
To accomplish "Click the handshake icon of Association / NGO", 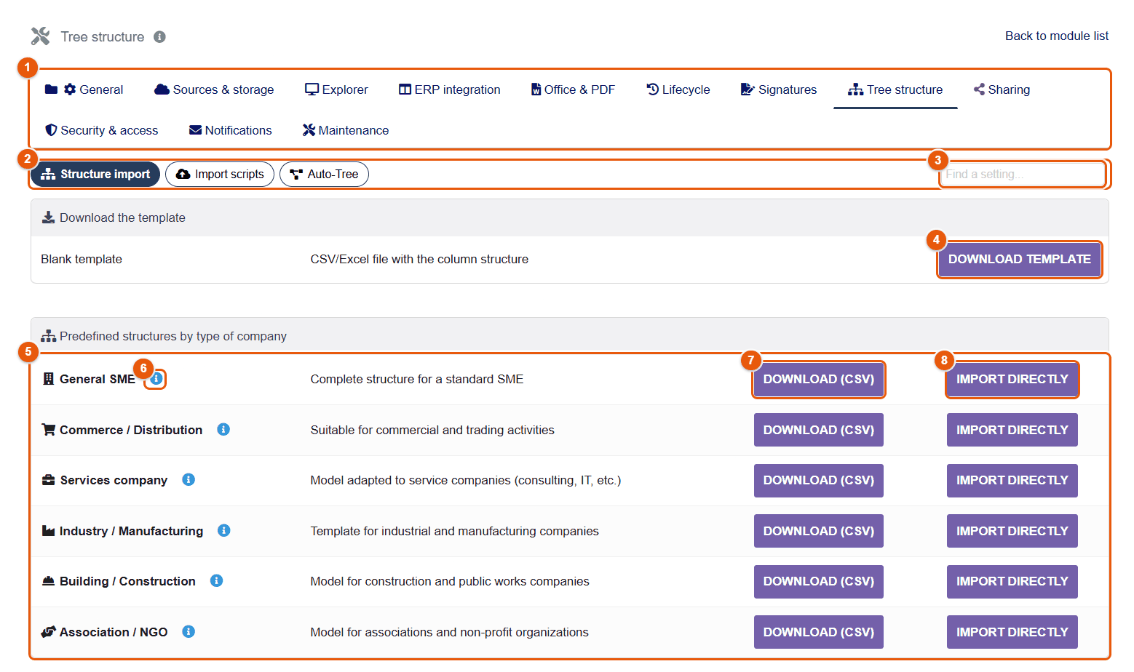I will tap(48, 631).
